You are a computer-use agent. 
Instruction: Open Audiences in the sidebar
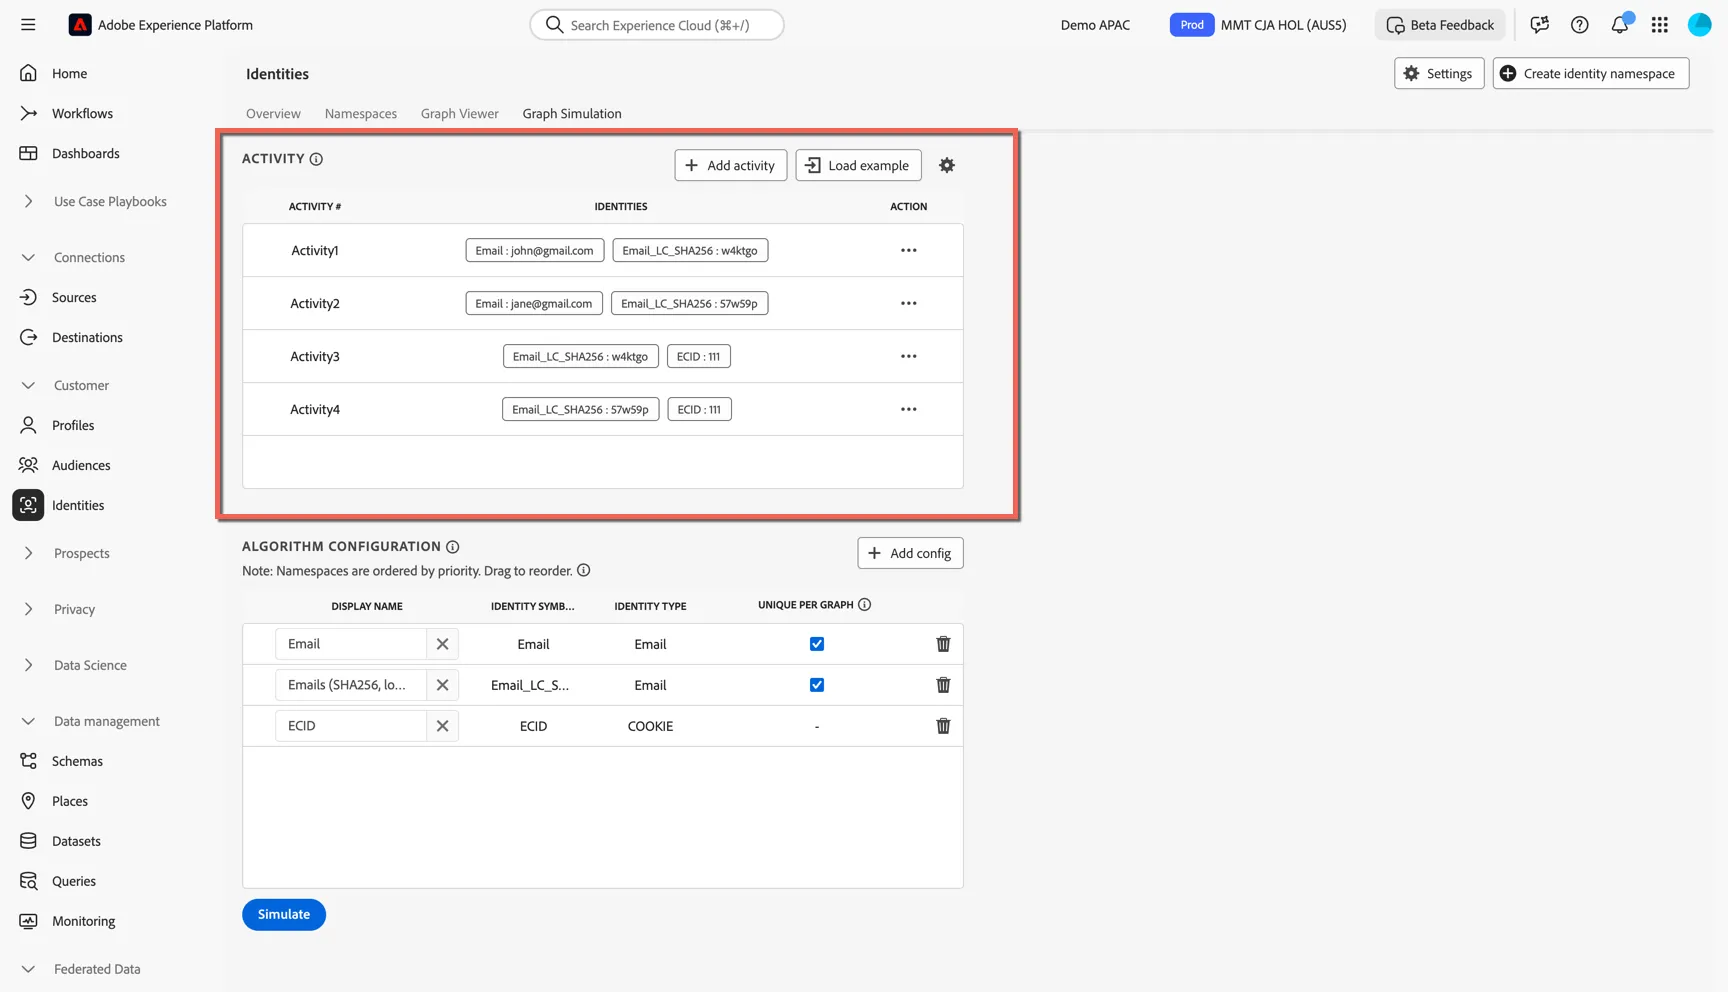click(x=81, y=465)
